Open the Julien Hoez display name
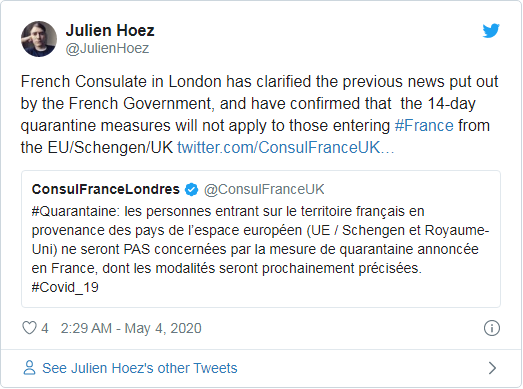 pos(110,30)
